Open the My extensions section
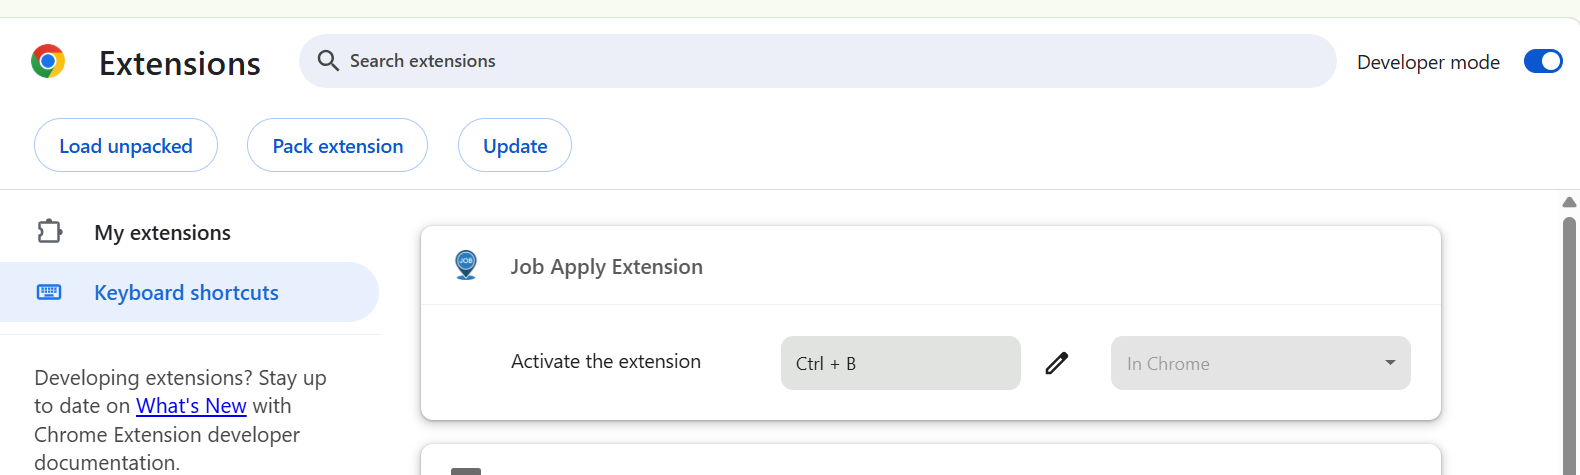The width and height of the screenshot is (1580, 475). 162,233
